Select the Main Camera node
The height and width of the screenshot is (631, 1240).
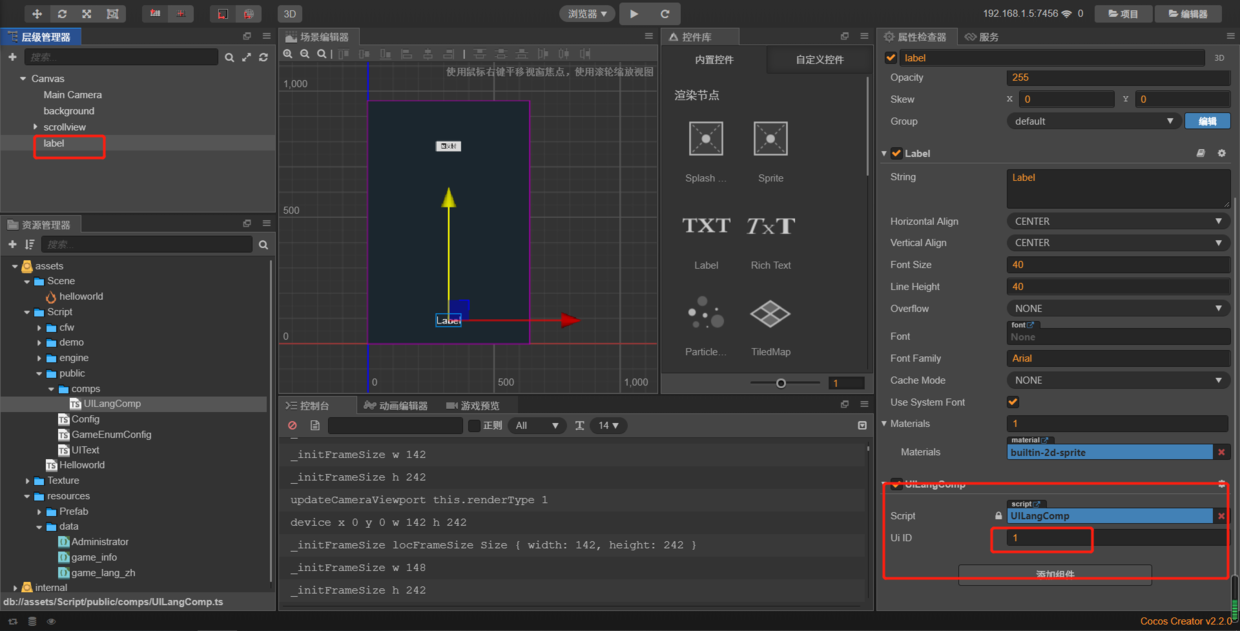click(x=72, y=95)
